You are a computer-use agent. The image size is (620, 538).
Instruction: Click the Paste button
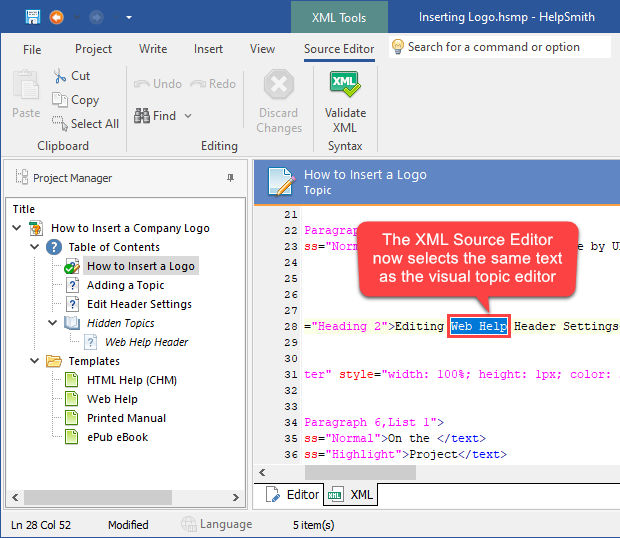tap(26, 94)
